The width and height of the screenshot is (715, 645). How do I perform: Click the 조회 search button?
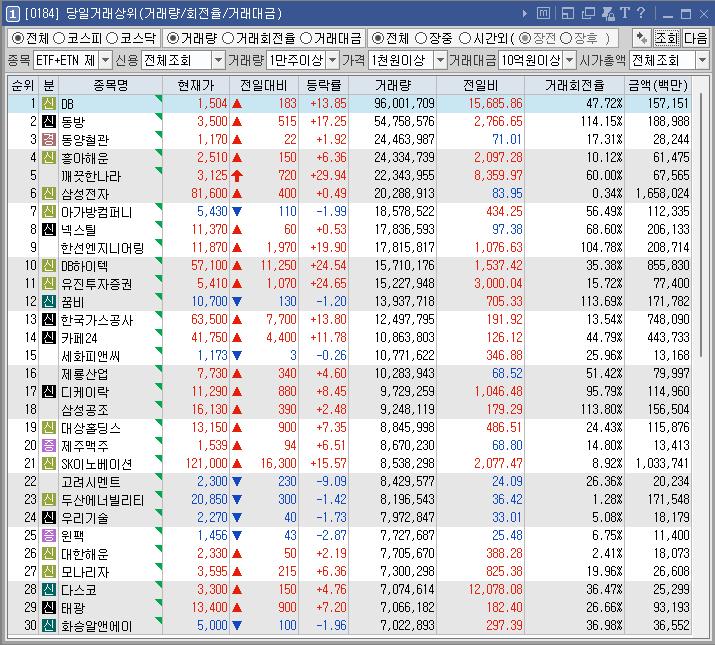click(x=666, y=38)
